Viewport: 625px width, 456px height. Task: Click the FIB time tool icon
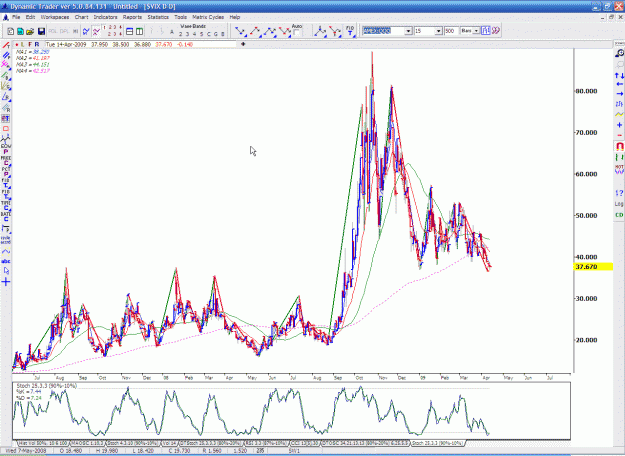point(350,31)
